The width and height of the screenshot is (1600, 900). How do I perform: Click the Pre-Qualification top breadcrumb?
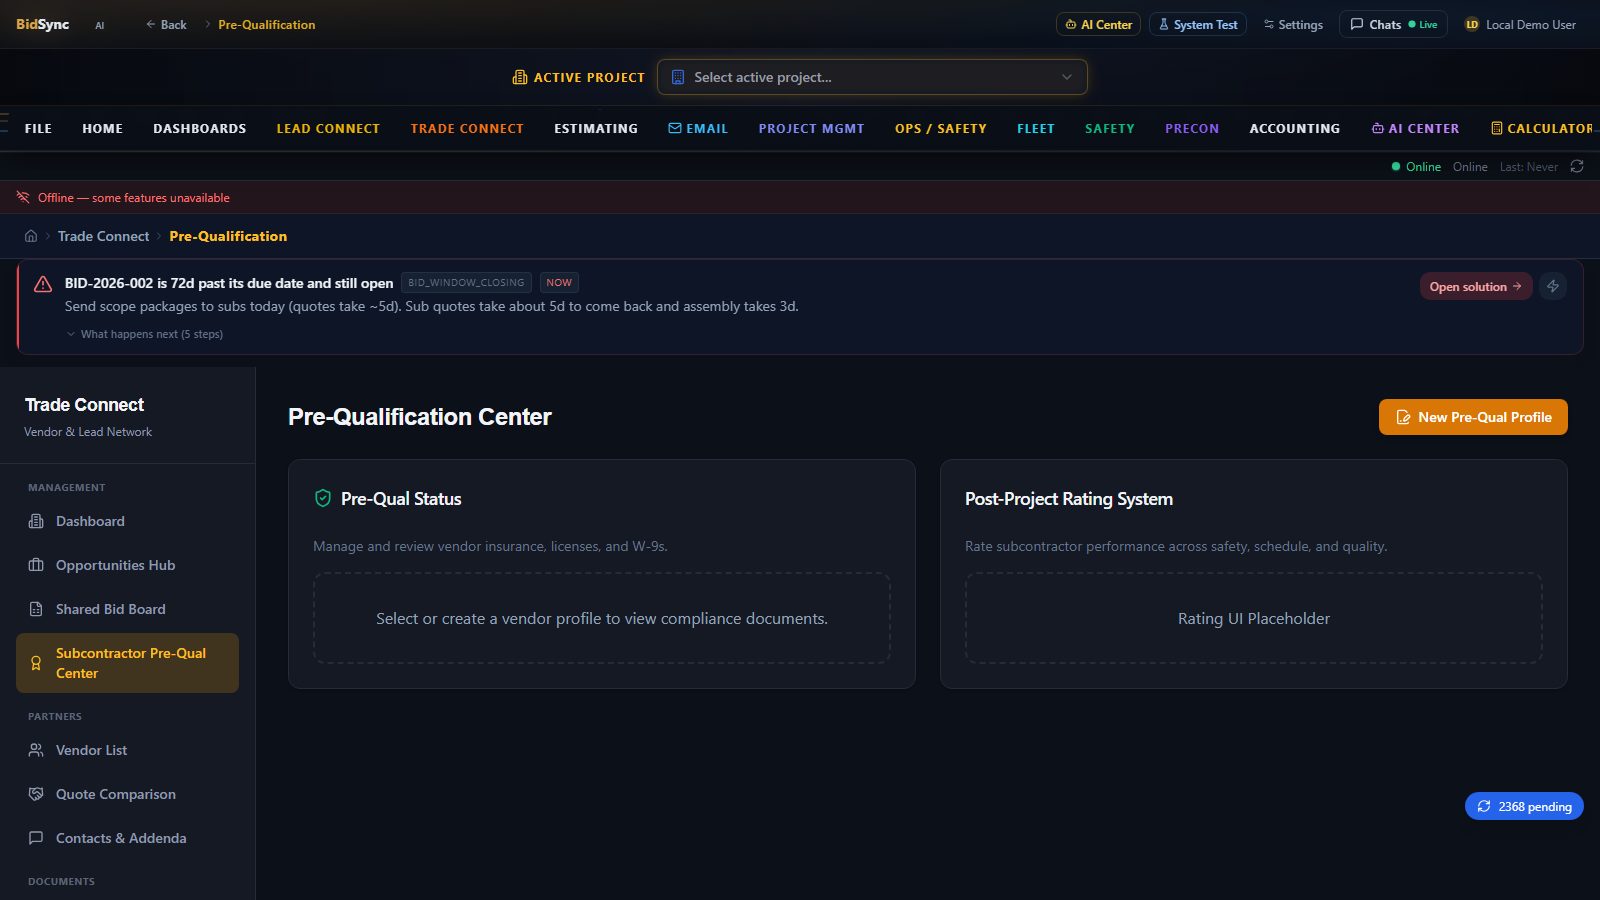(x=266, y=24)
